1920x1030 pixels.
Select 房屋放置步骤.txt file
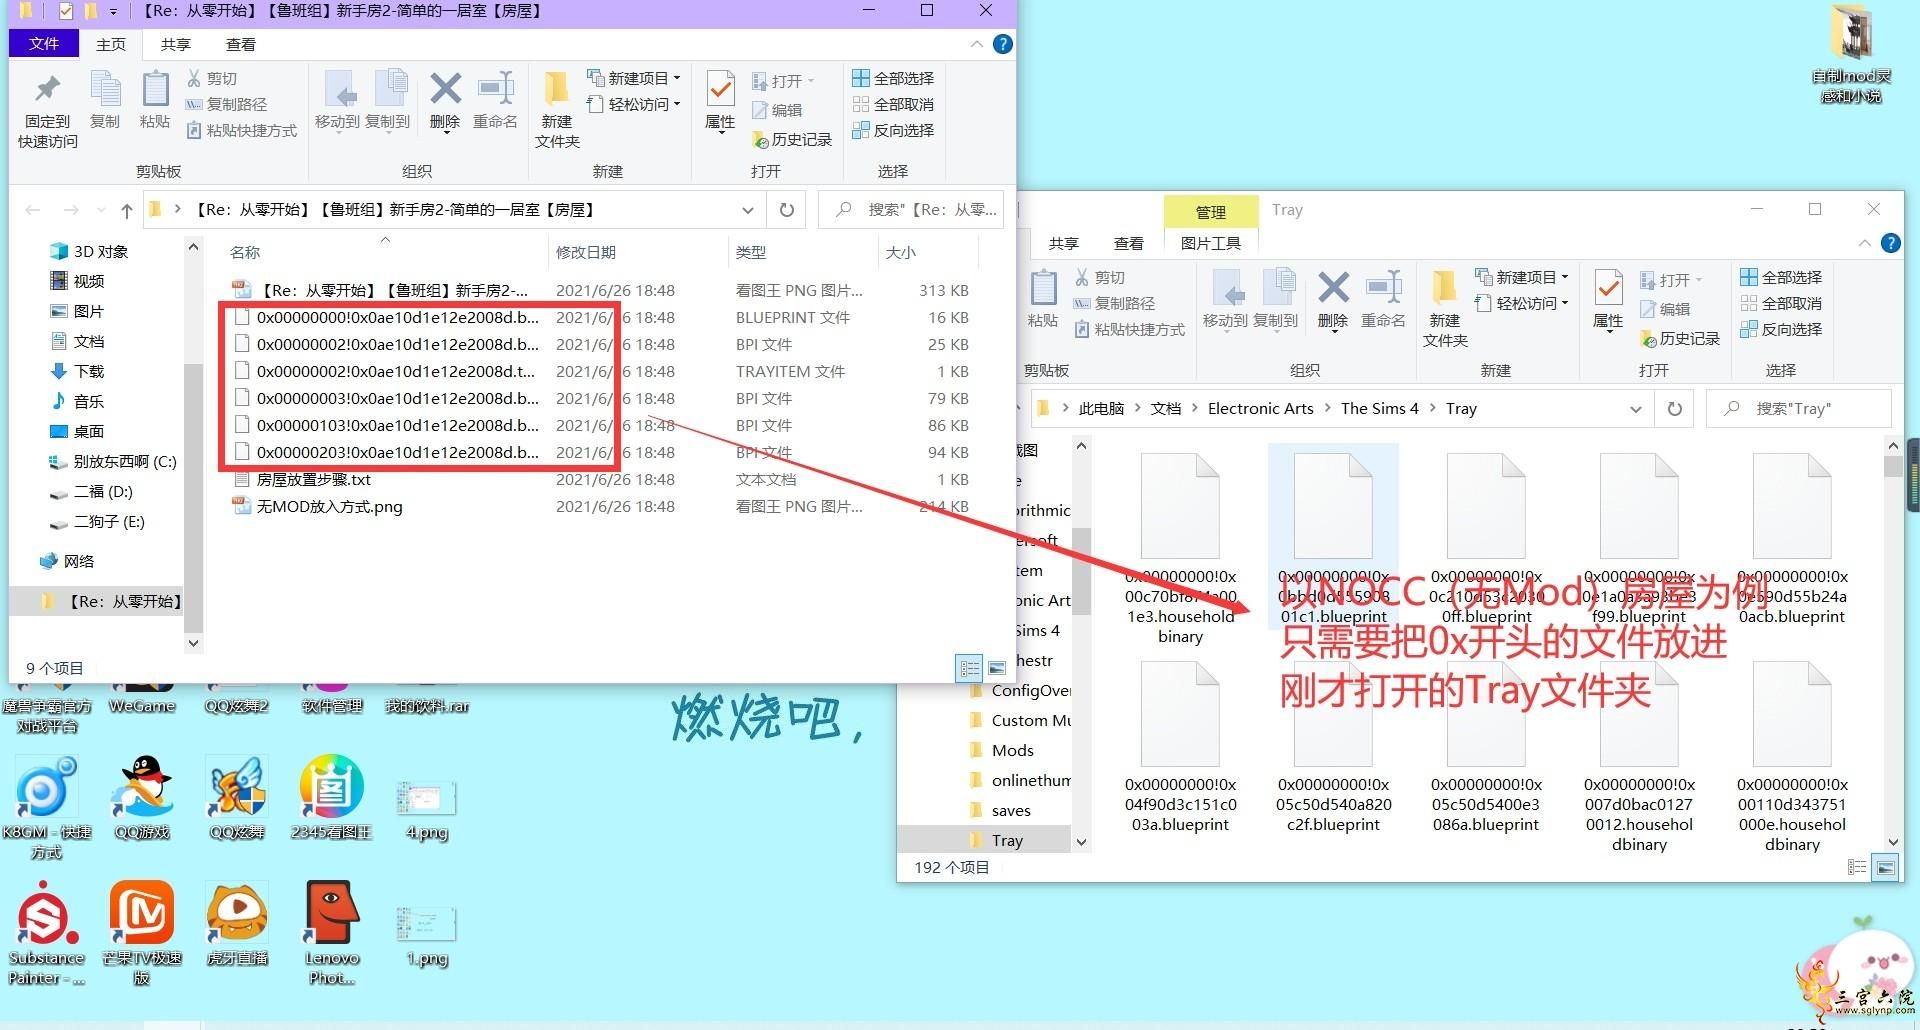pyautogui.click(x=313, y=479)
